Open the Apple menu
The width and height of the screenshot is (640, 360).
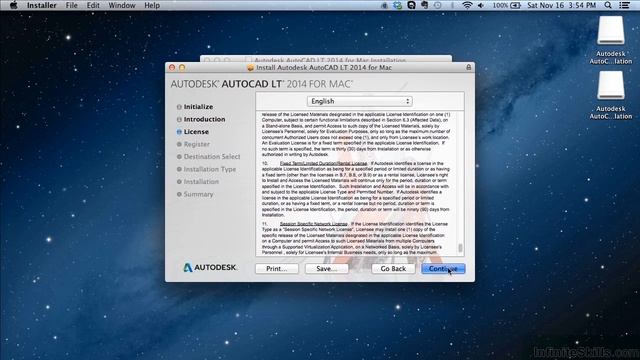(x=13, y=5)
